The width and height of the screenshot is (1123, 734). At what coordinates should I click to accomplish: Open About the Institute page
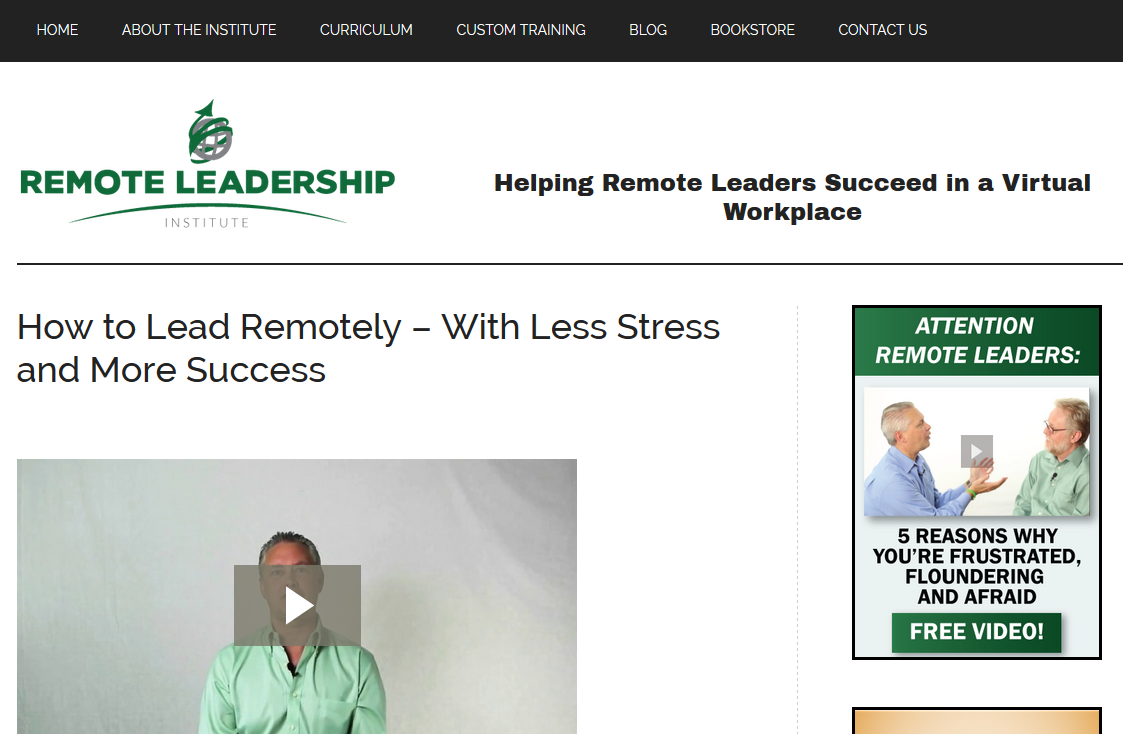[x=199, y=30]
